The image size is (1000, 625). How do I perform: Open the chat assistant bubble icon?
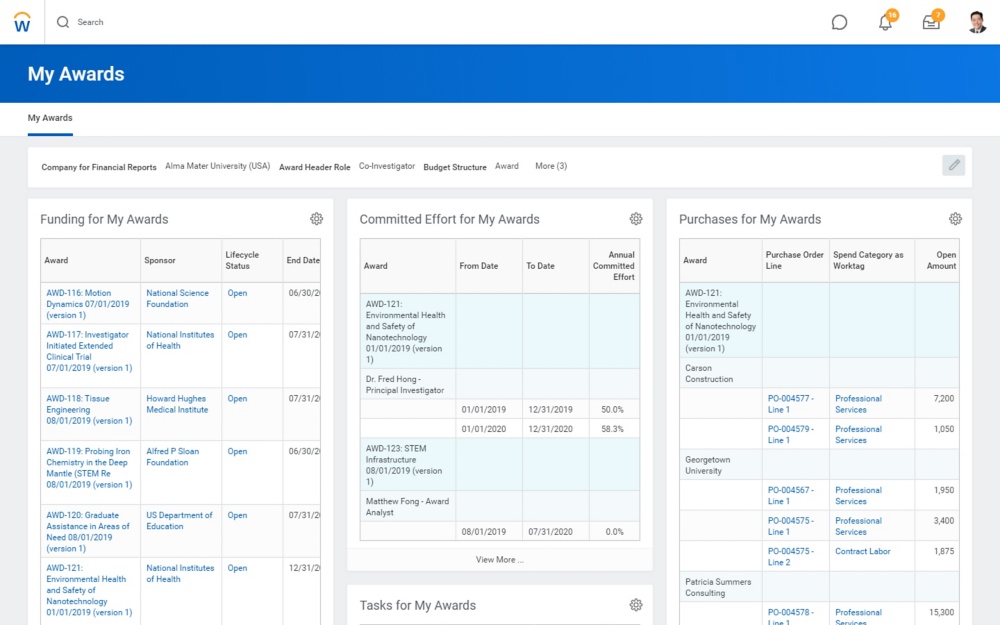pyautogui.click(x=839, y=22)
